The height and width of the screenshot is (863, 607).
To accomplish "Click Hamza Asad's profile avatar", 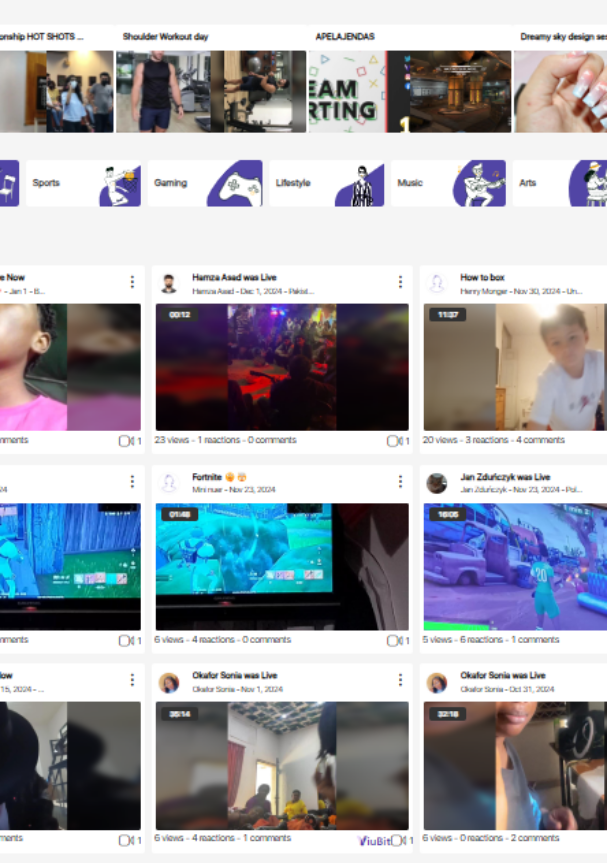I will 169,284.
